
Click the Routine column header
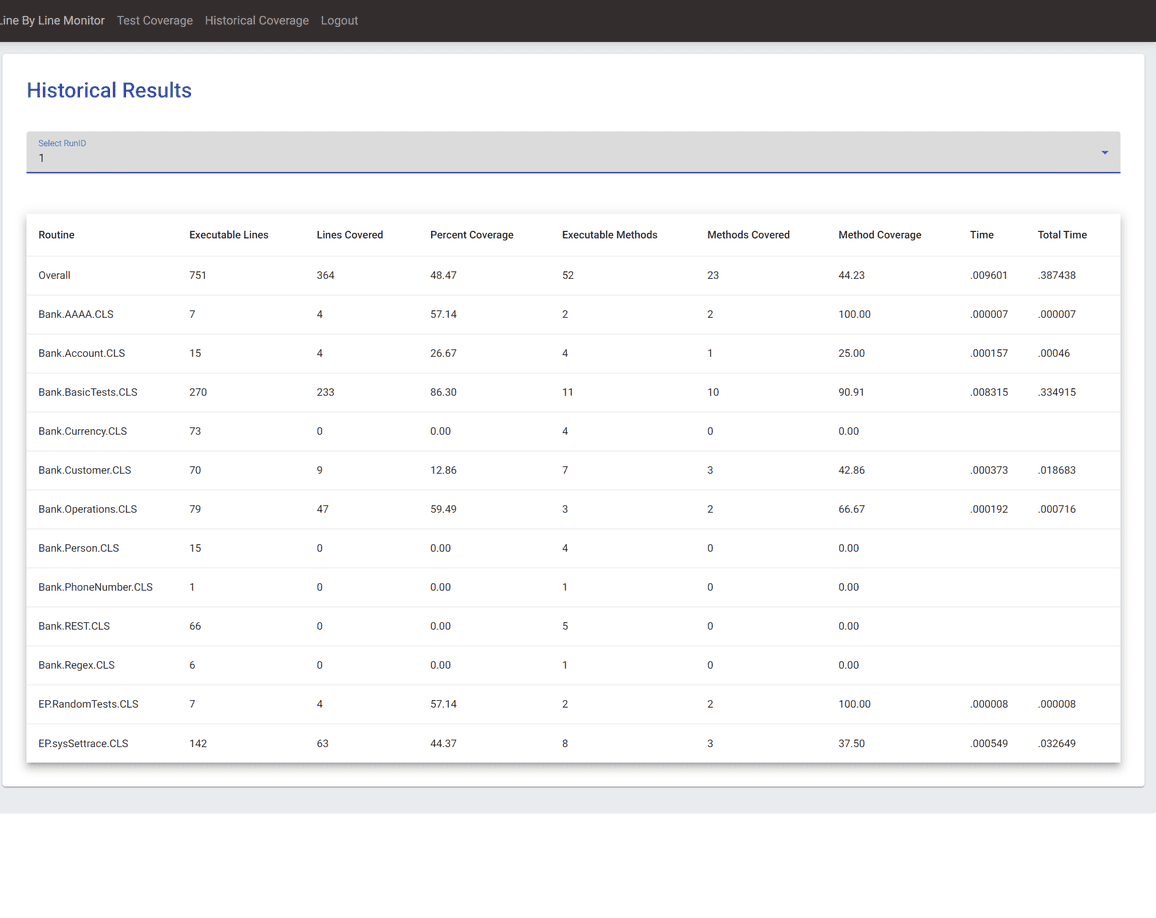[x=56, y=235]
